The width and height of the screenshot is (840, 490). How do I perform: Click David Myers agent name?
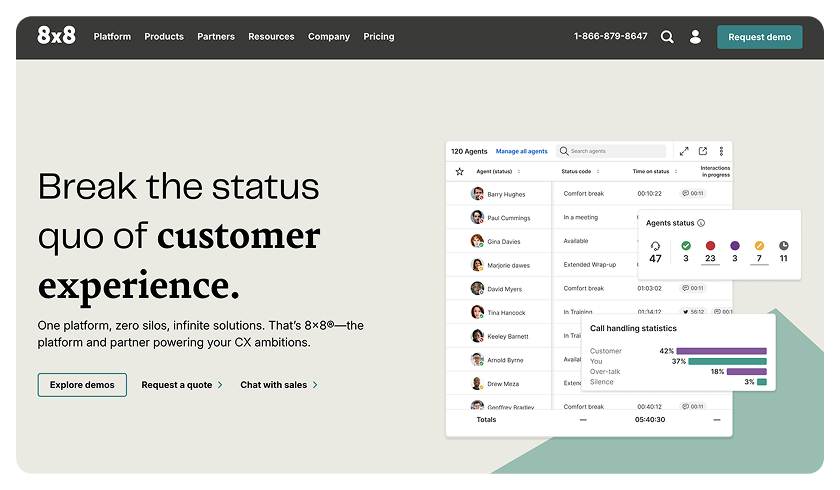[x=505, y=289]
